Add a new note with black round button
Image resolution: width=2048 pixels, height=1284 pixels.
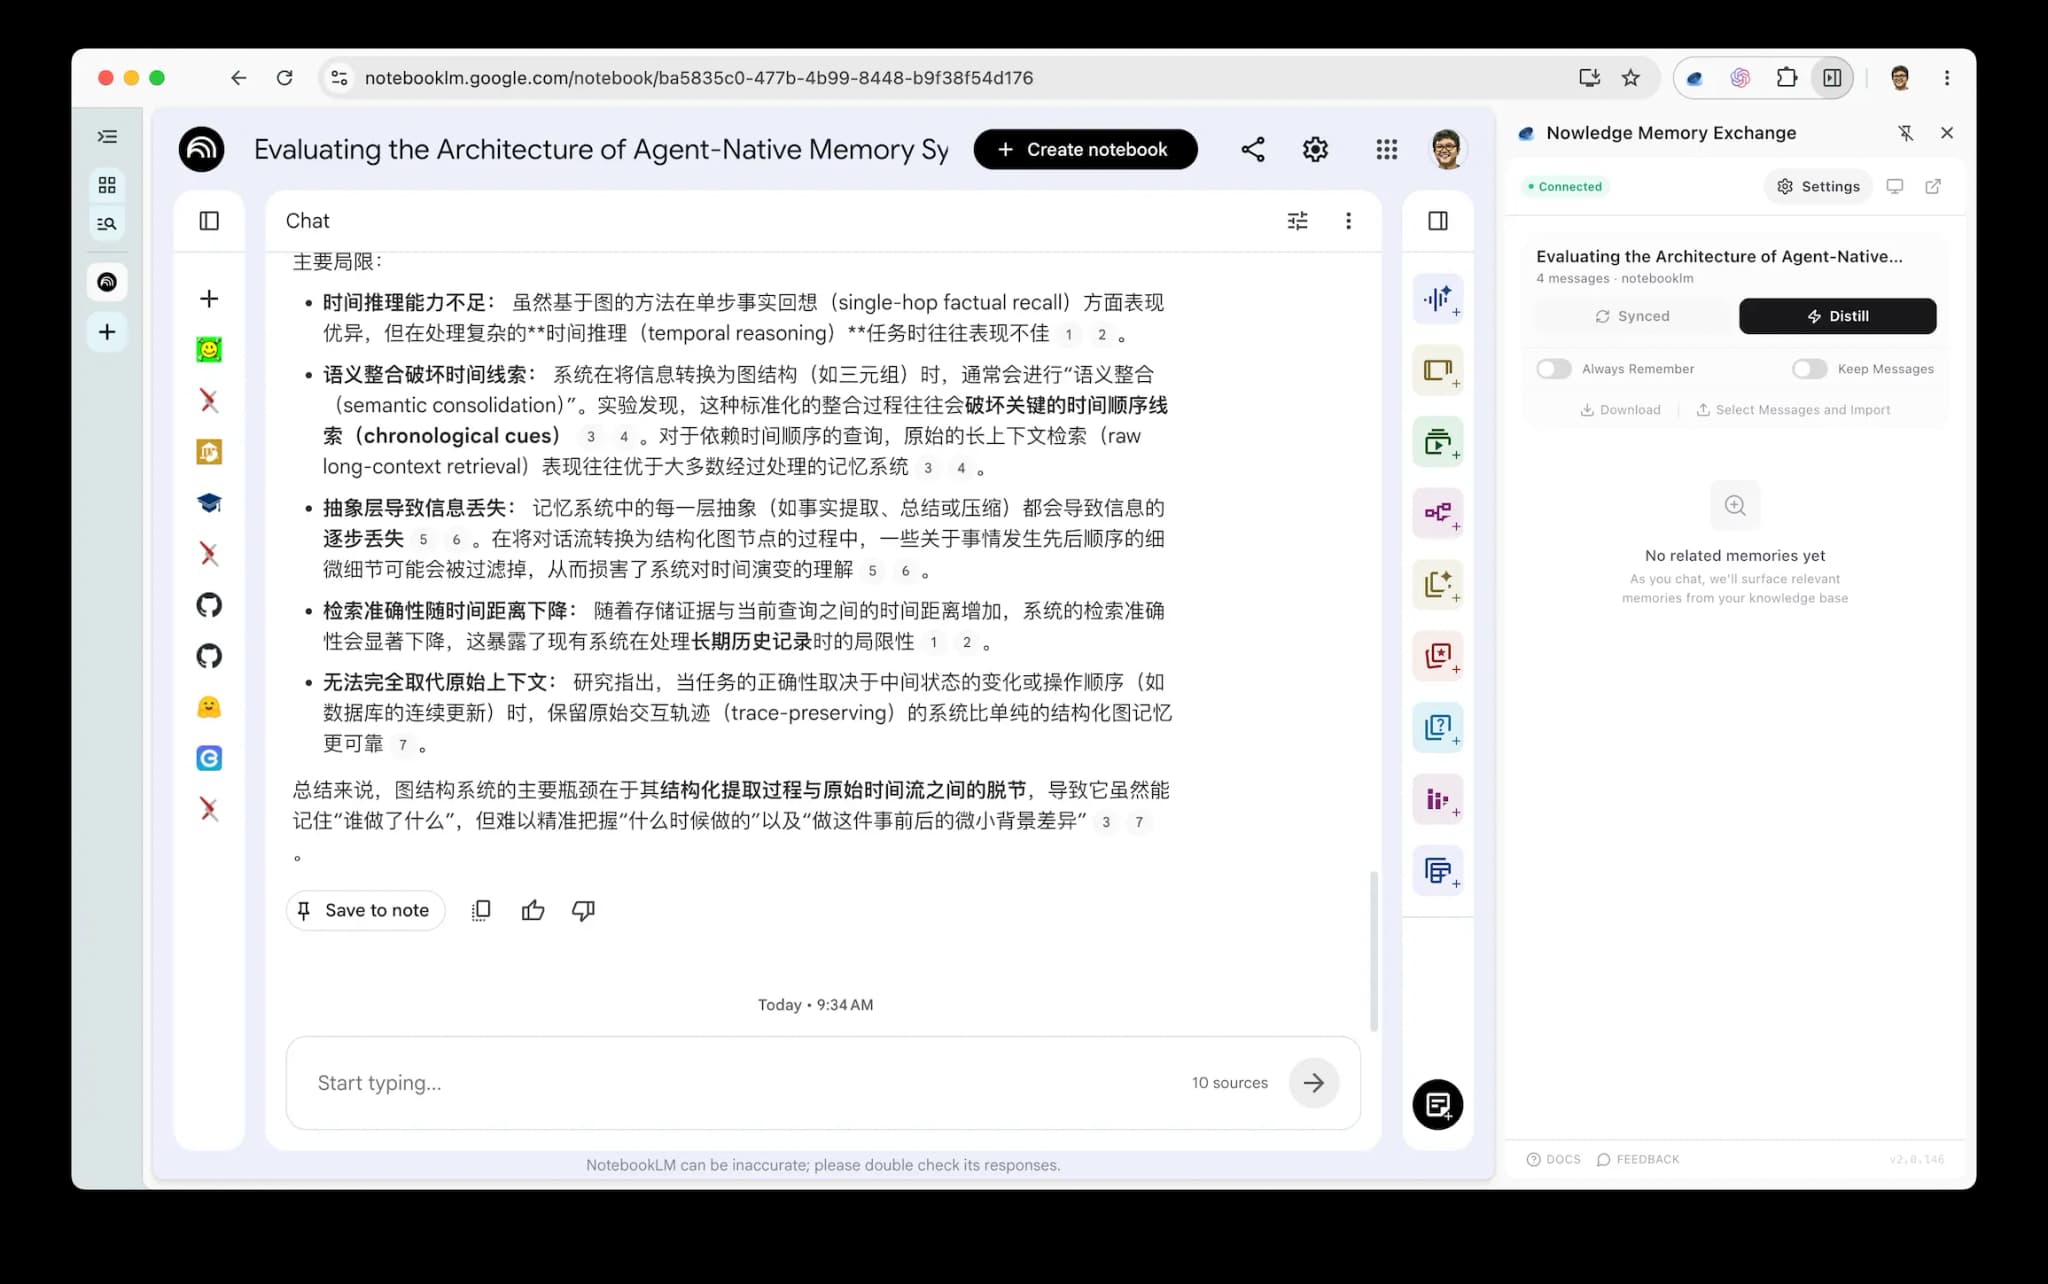[x=1437, y=1105]
